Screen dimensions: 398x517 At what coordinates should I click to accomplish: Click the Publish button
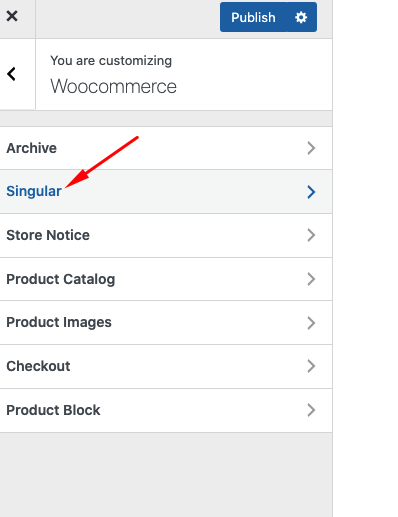point(253,17)
